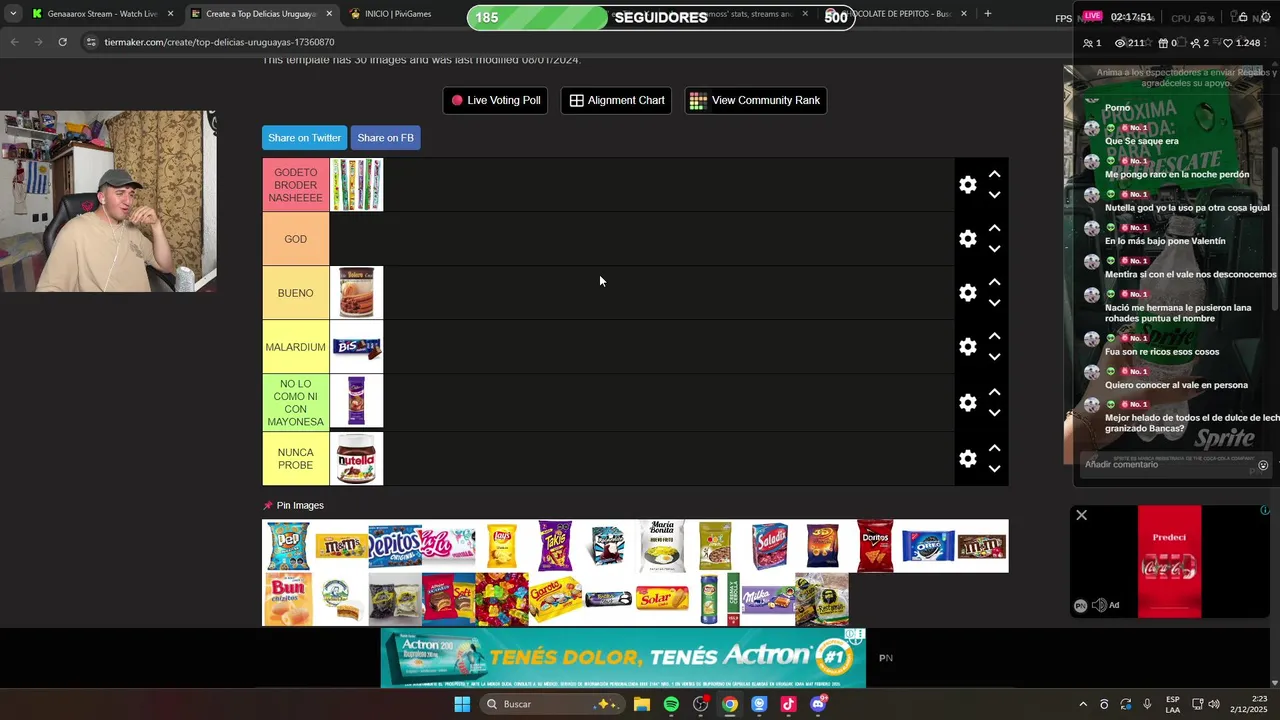
Task: Select the Bis chocolate image in MALARDIUM
Action: click(357, 347)
